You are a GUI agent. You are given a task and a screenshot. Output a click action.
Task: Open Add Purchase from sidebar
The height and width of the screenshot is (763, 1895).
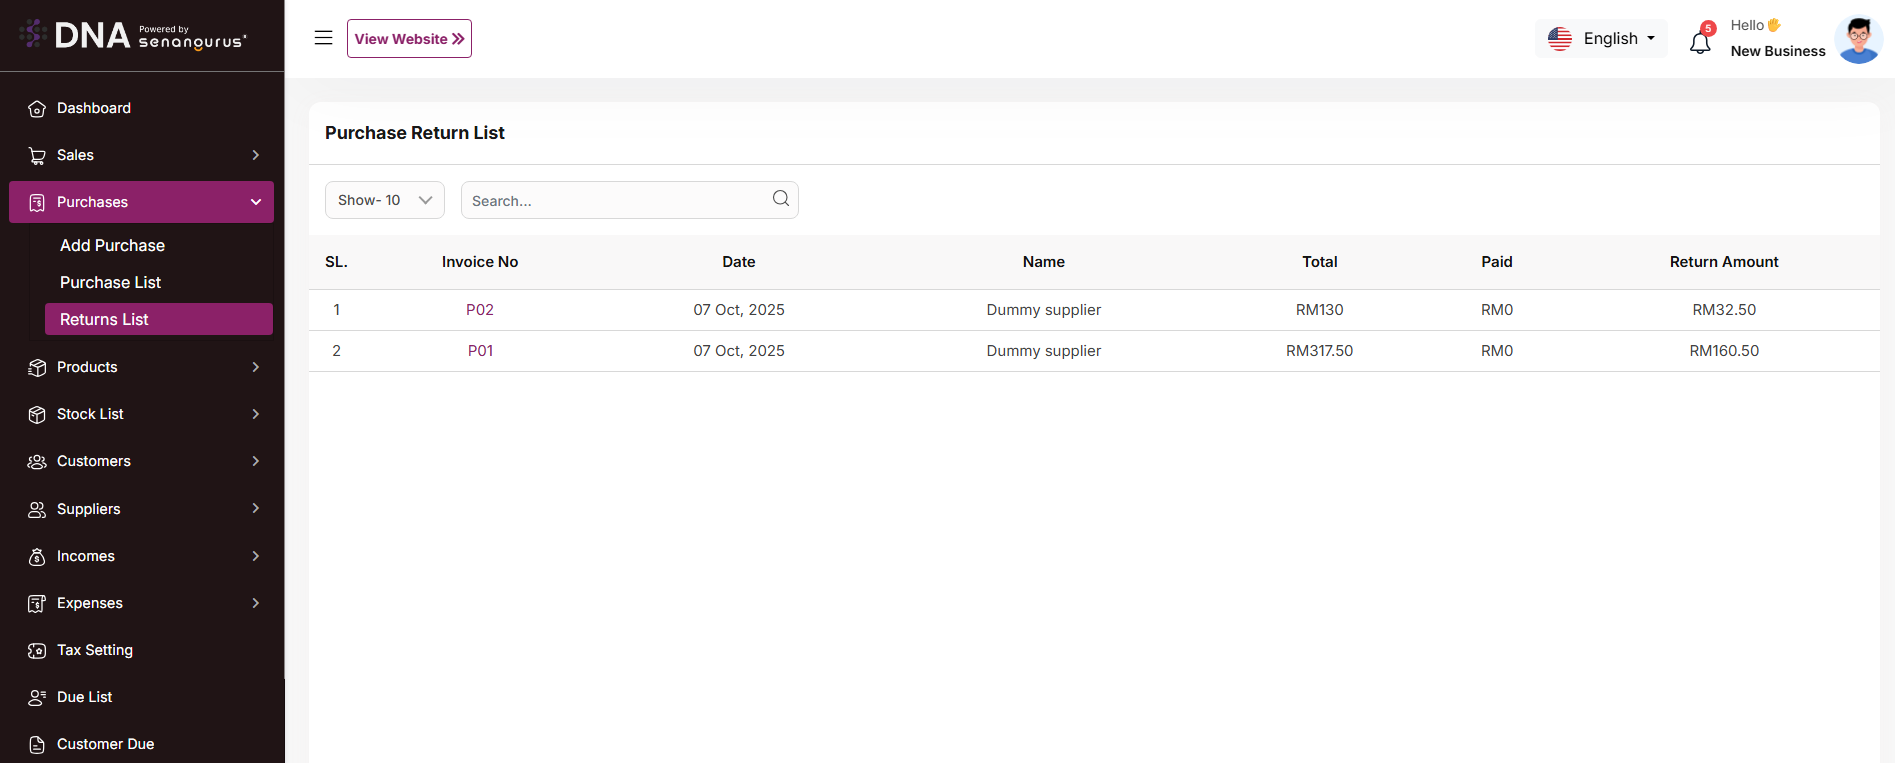coord(112,246)
